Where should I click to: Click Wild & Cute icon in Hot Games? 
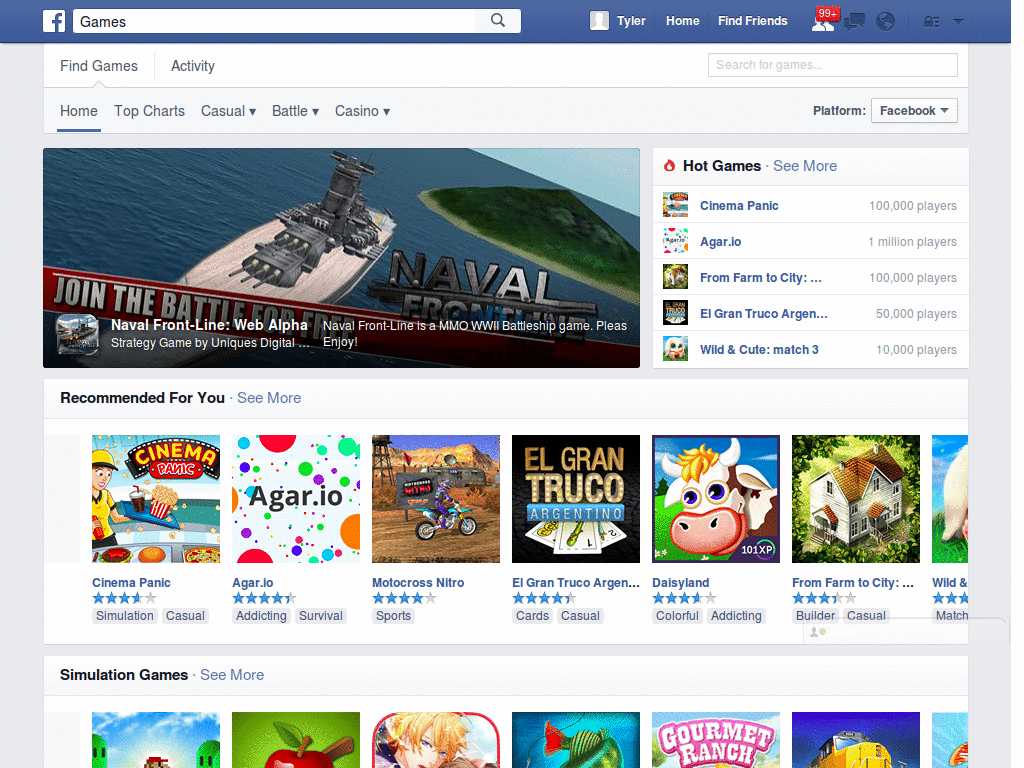coord(675,349)
